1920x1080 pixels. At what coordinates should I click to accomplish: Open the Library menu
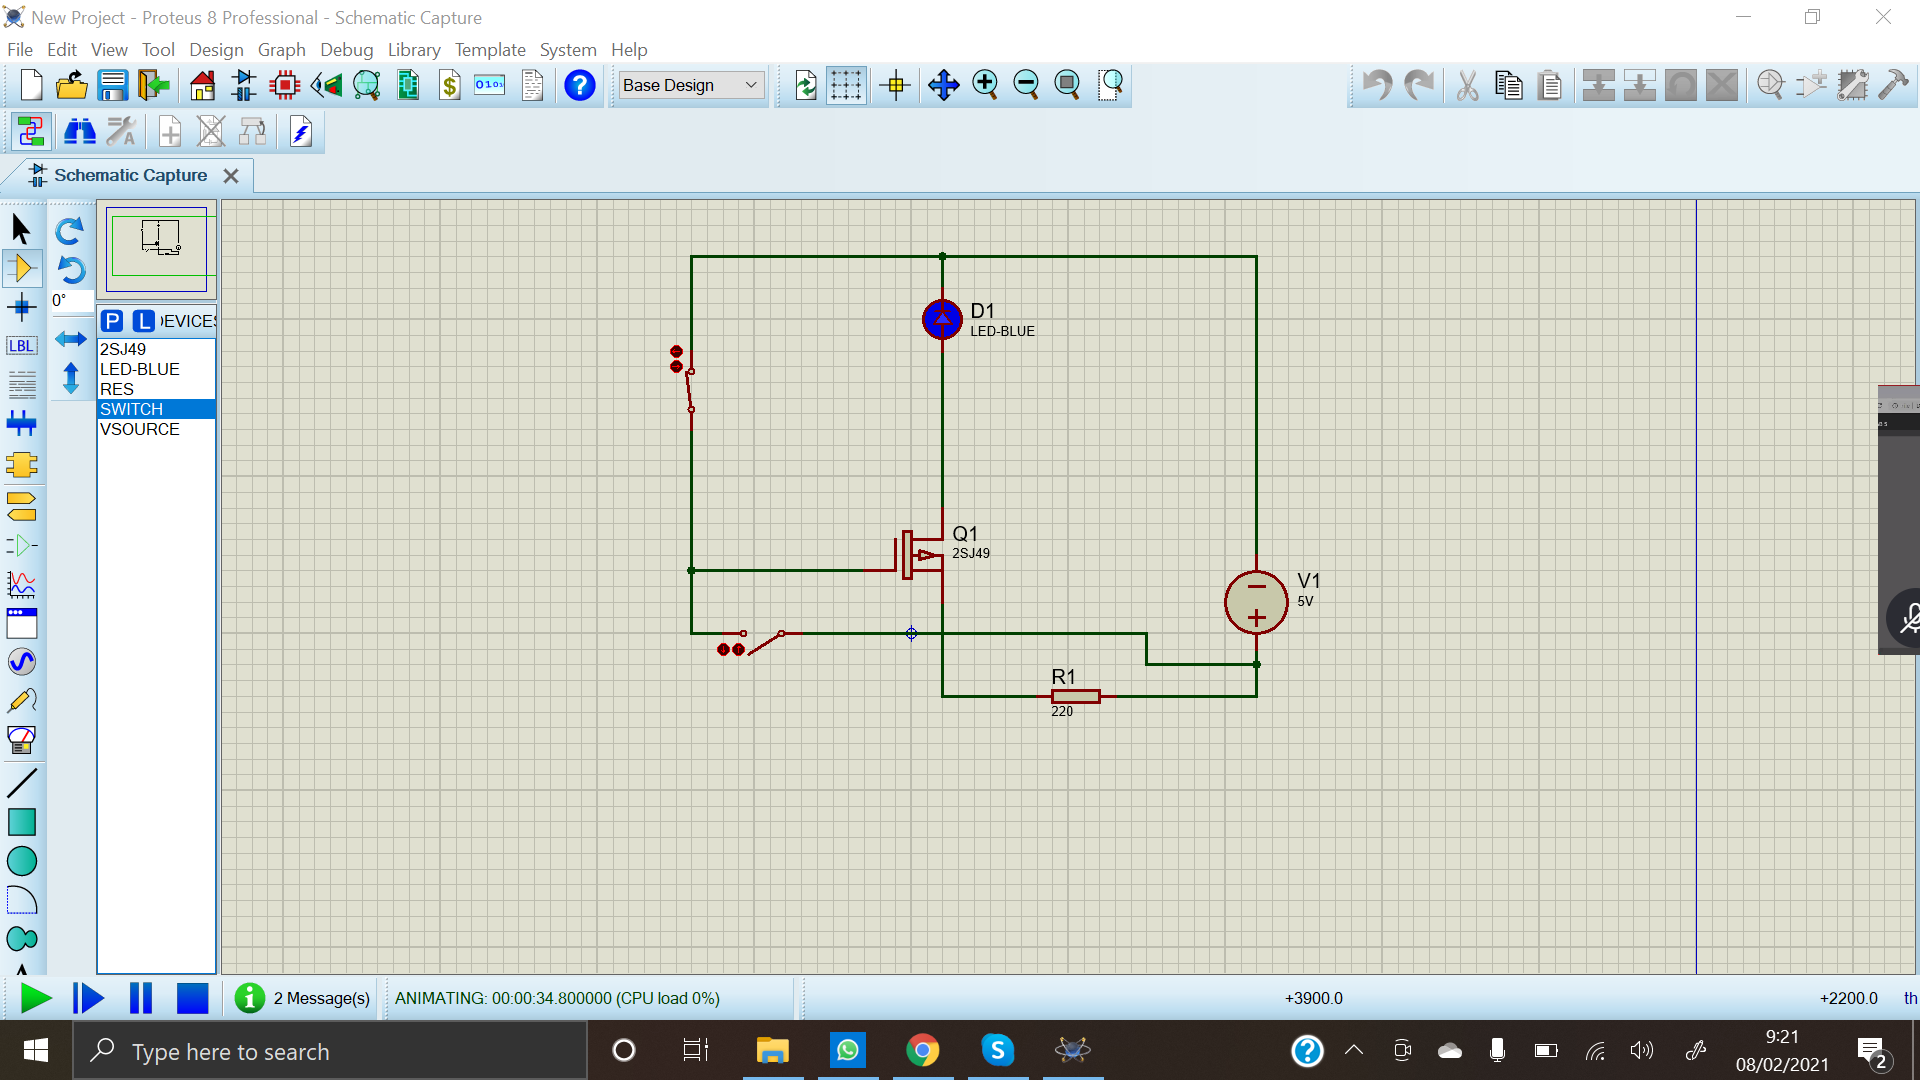point(413,50)
